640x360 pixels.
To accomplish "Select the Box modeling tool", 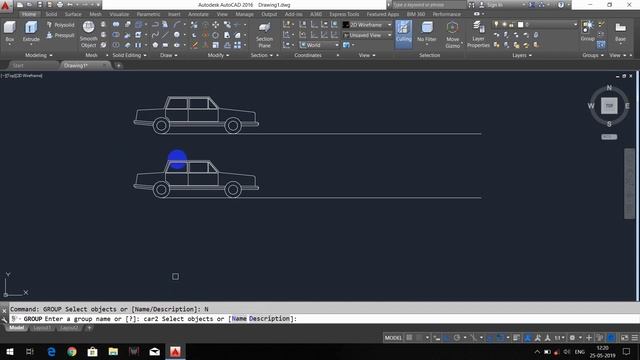I will (x=9, y=32).
